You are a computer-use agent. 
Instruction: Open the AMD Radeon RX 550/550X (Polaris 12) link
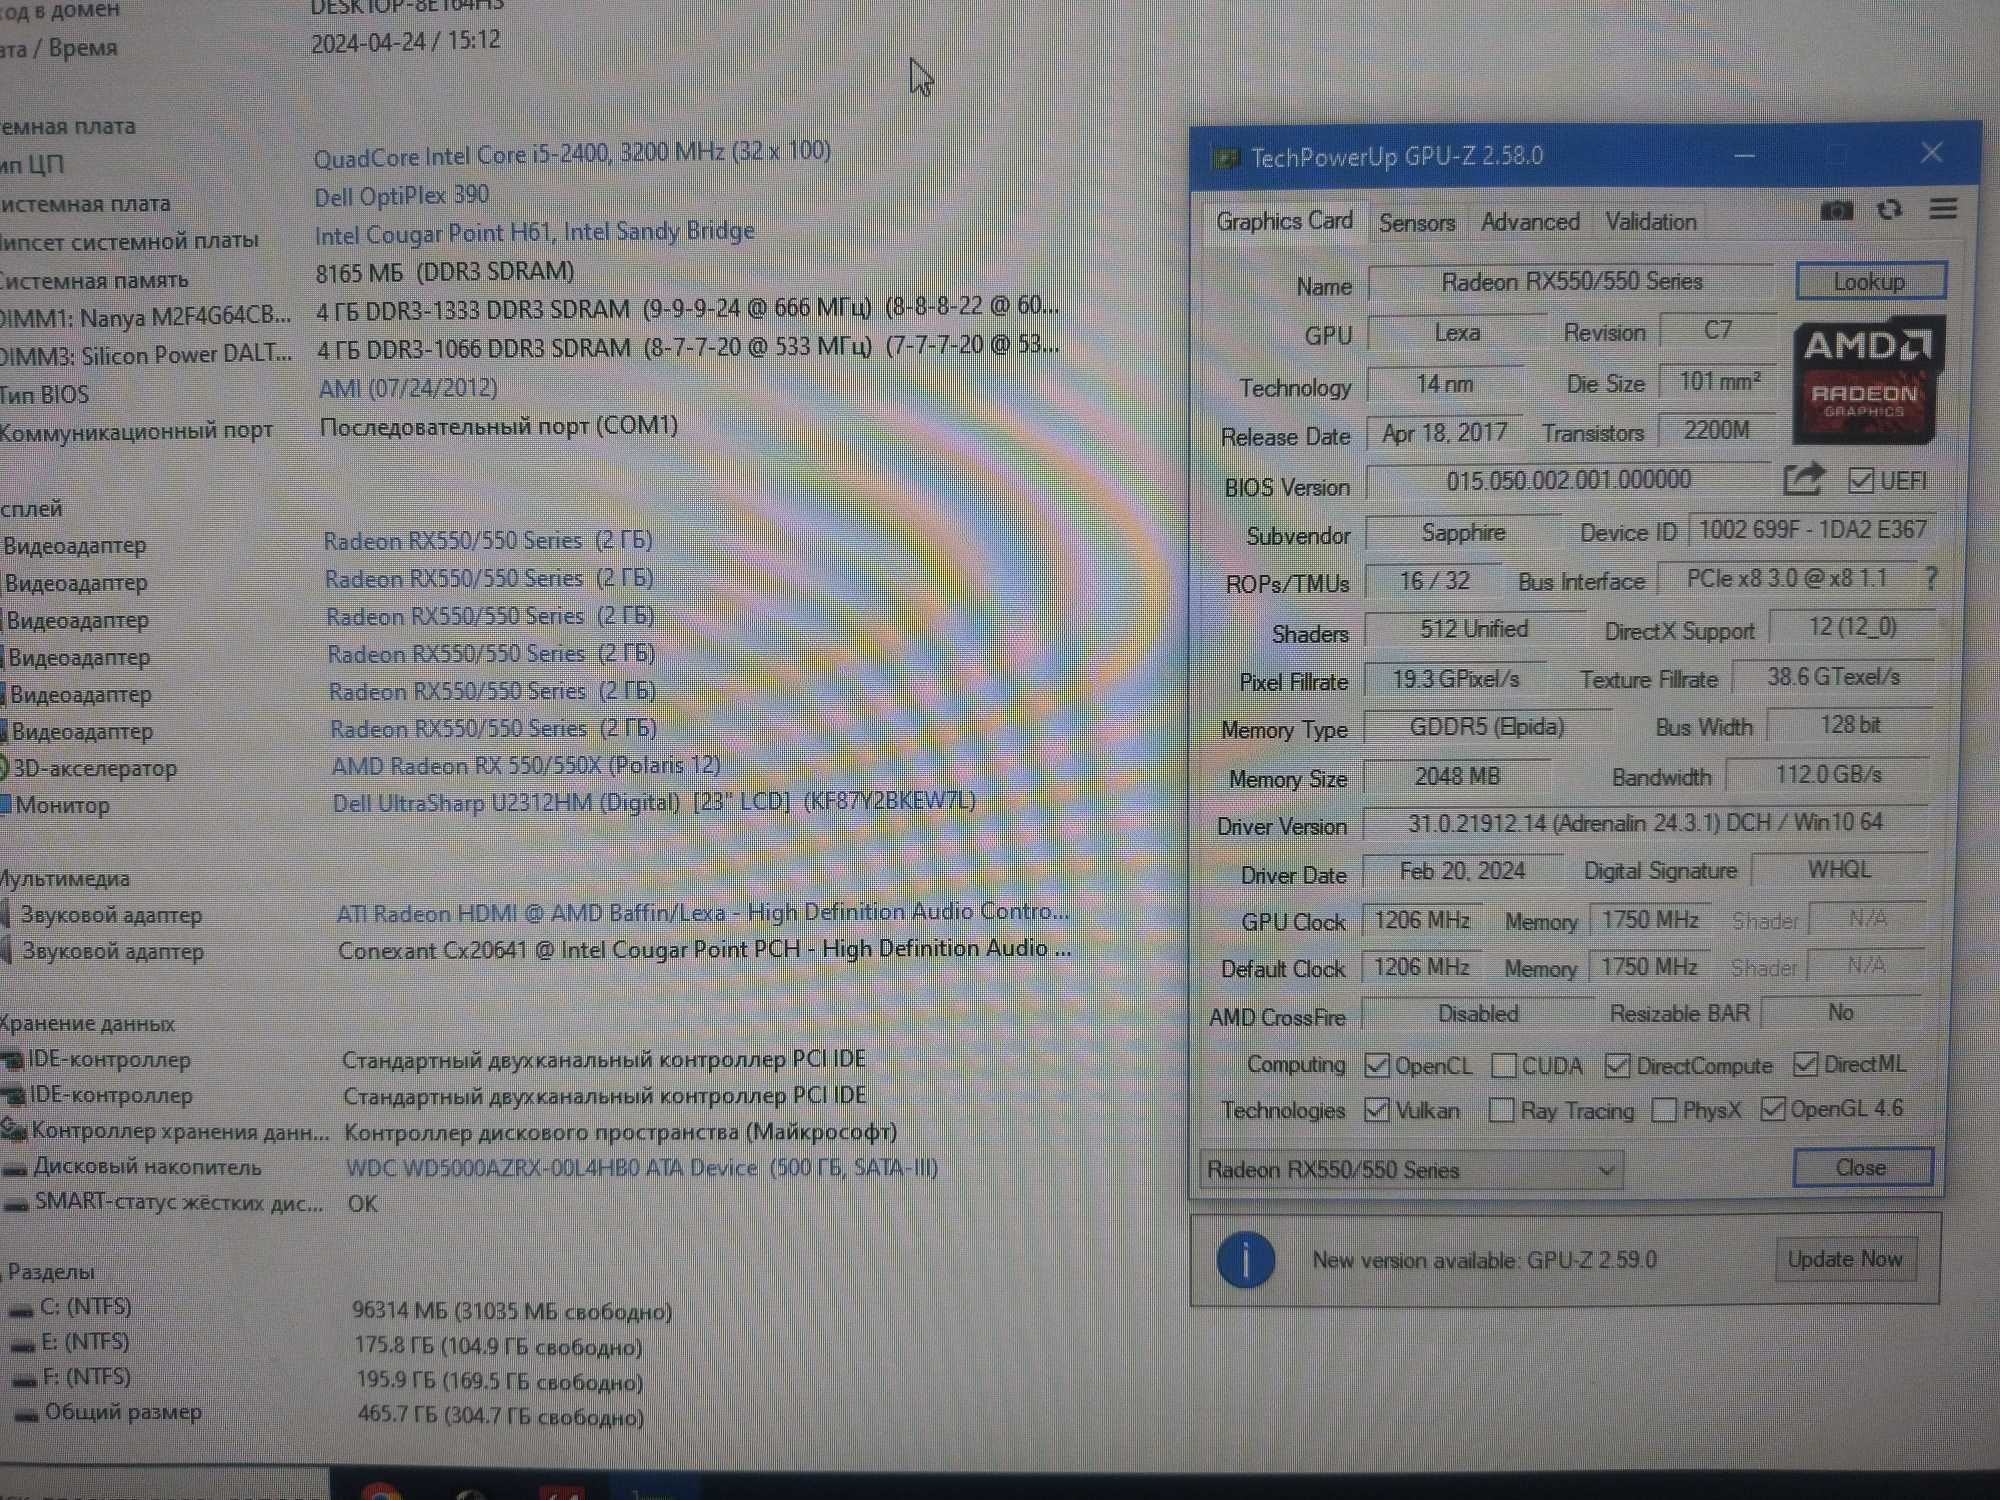coord(526,766)
